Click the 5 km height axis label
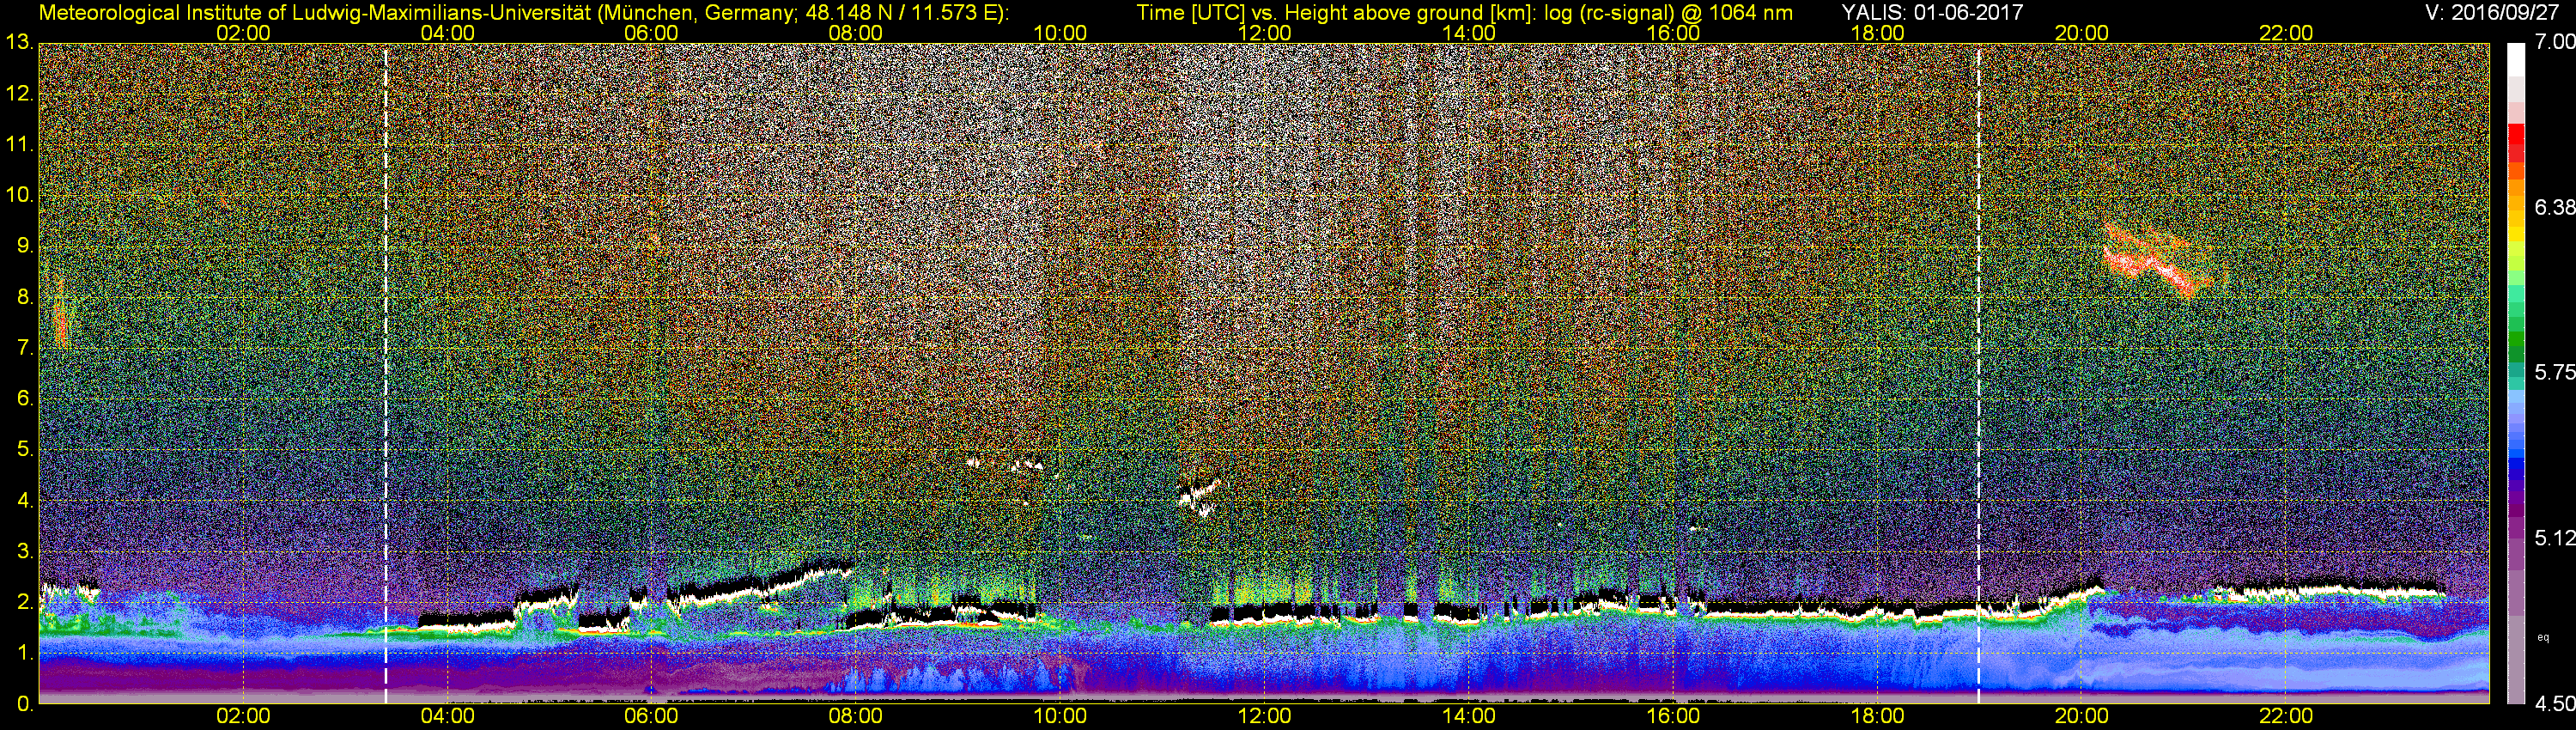 click(x=24, y=449)
